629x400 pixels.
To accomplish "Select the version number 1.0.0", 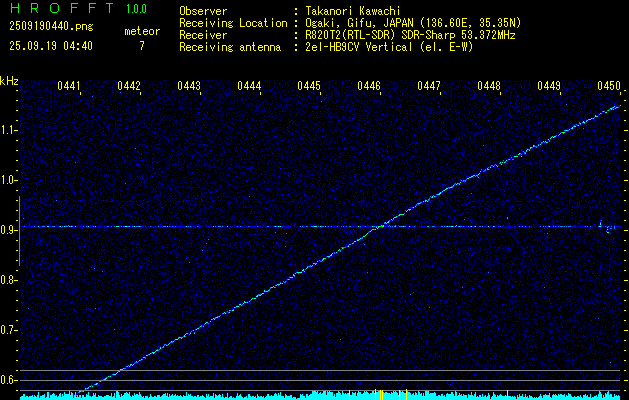I will [x=136, y=8].
